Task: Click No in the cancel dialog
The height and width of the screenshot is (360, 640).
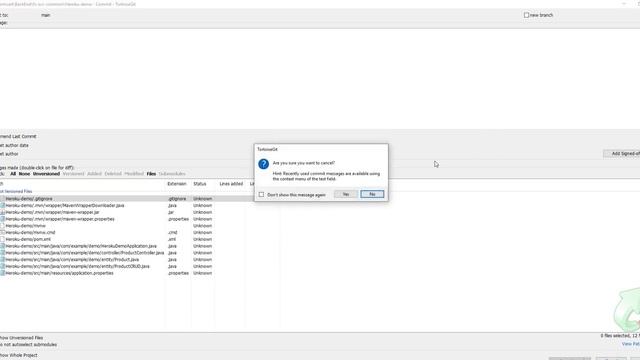Action: coord(372,194)
